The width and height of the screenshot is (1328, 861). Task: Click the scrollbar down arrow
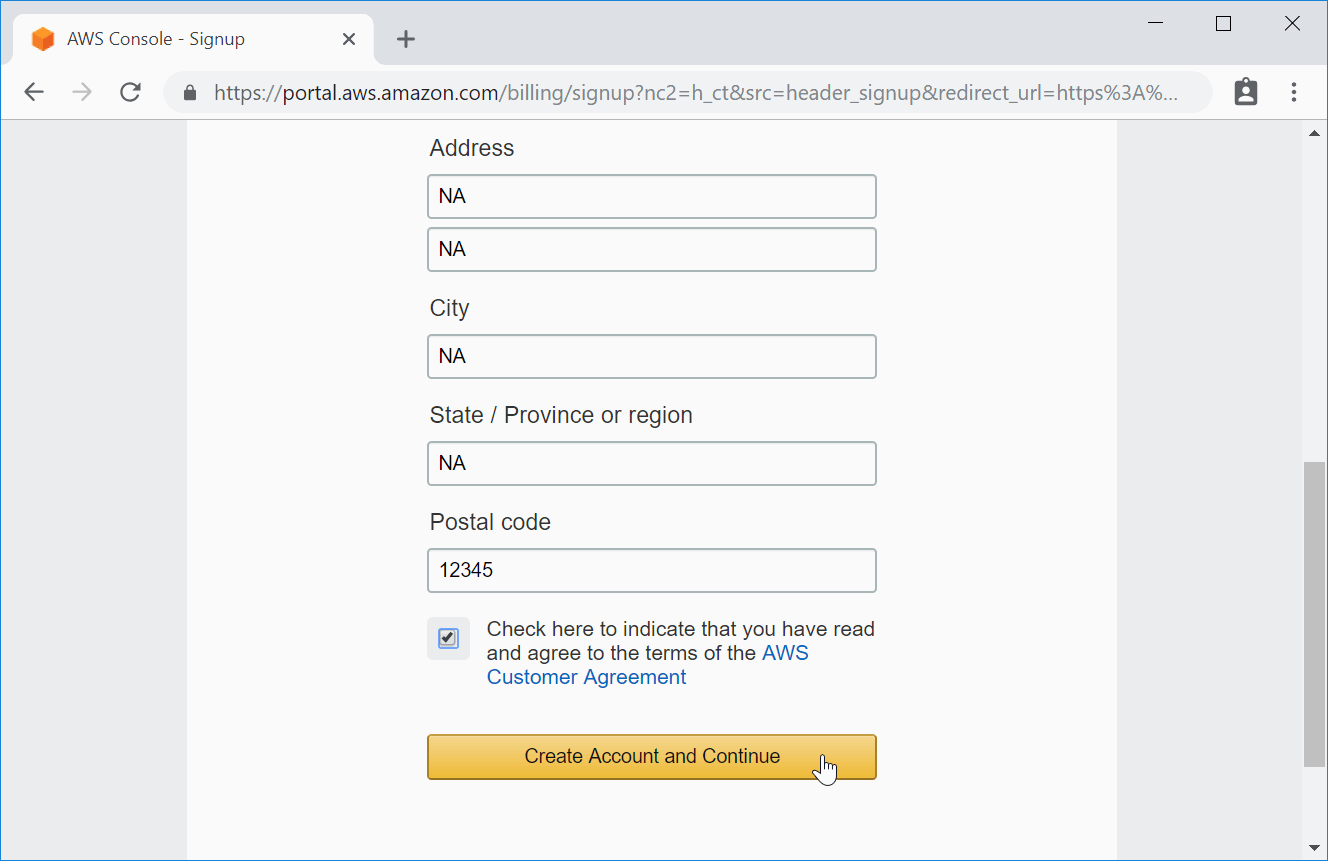pos(1315,848)
